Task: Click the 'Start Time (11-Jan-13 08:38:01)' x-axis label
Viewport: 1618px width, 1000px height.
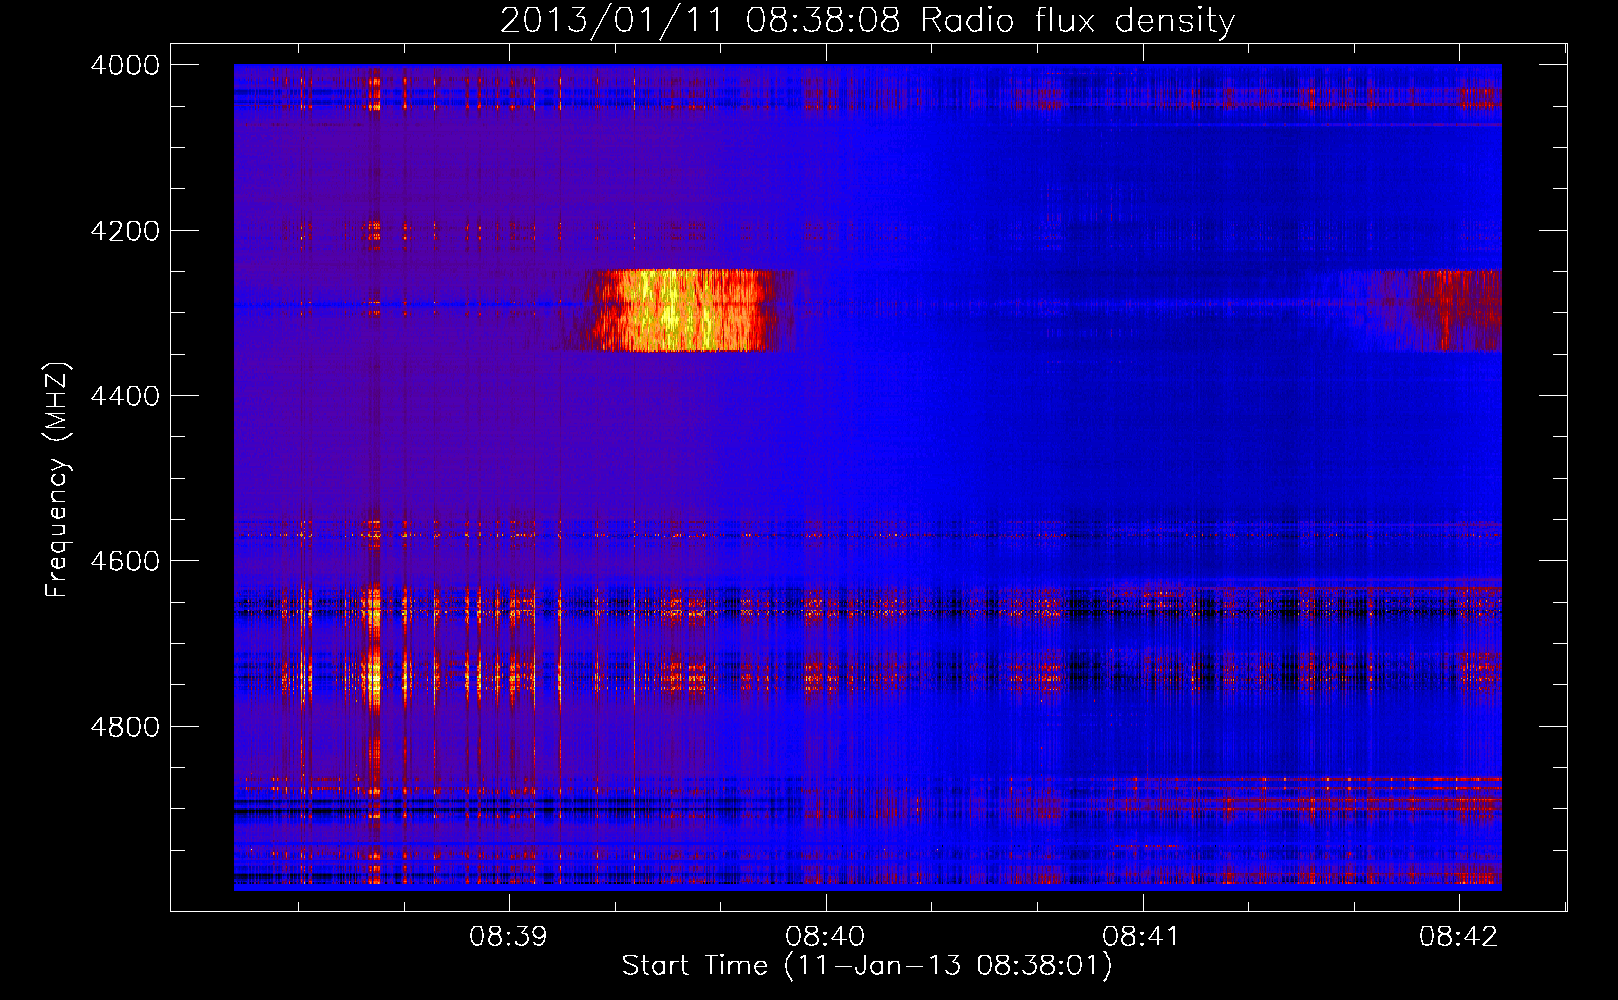Action: click(x=867, y=966)
